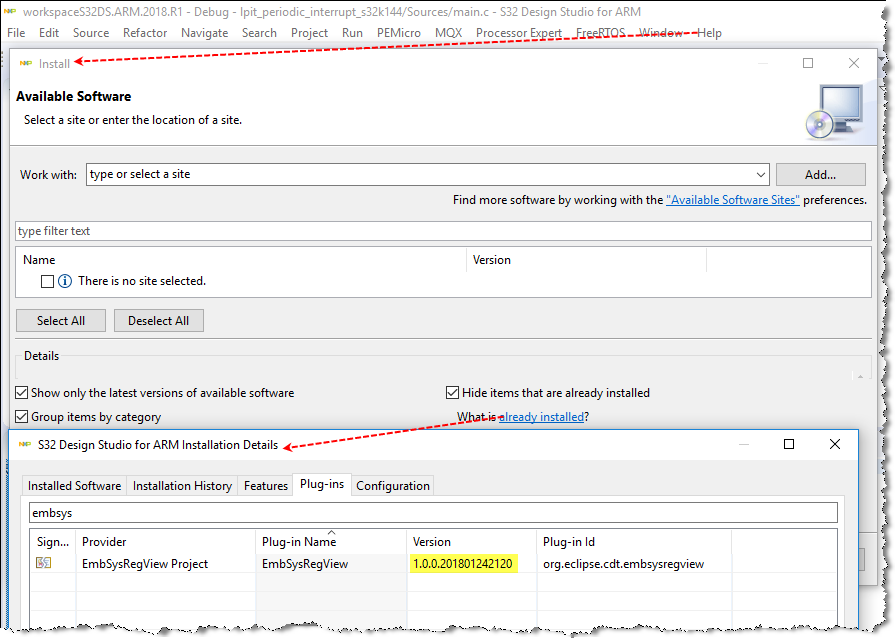Expand the Work with site dropdown arrow
The width and height of the screenshot is (895, 638).
pos(760,175)
